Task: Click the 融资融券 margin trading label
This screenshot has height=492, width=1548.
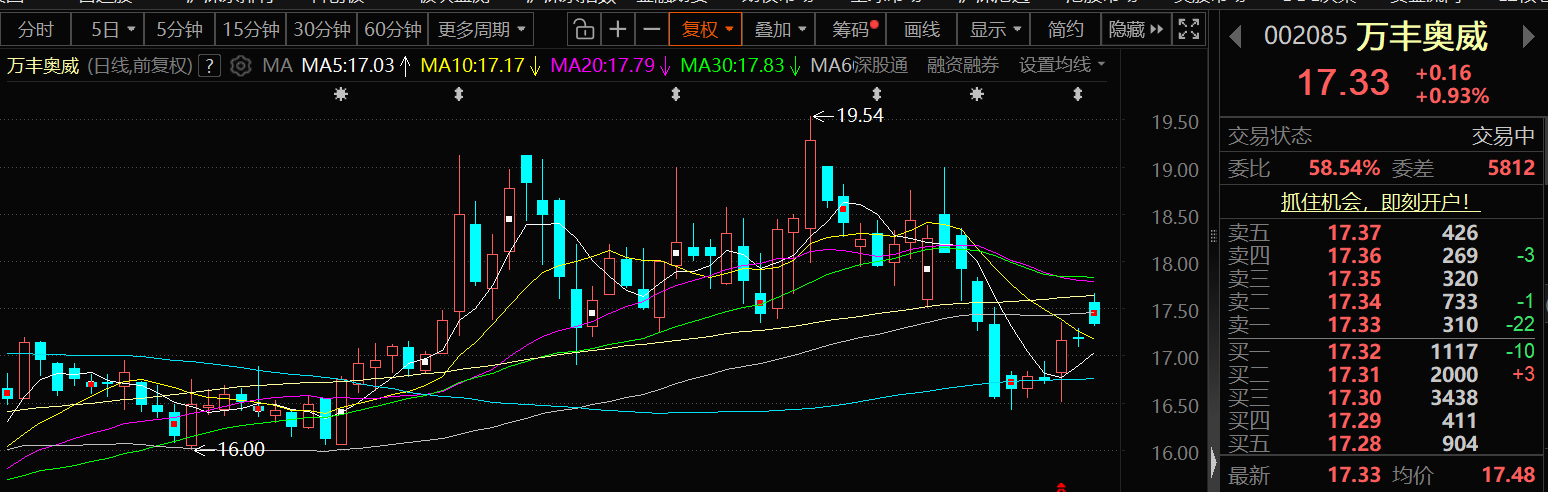Action: click(x=962, y=67)
